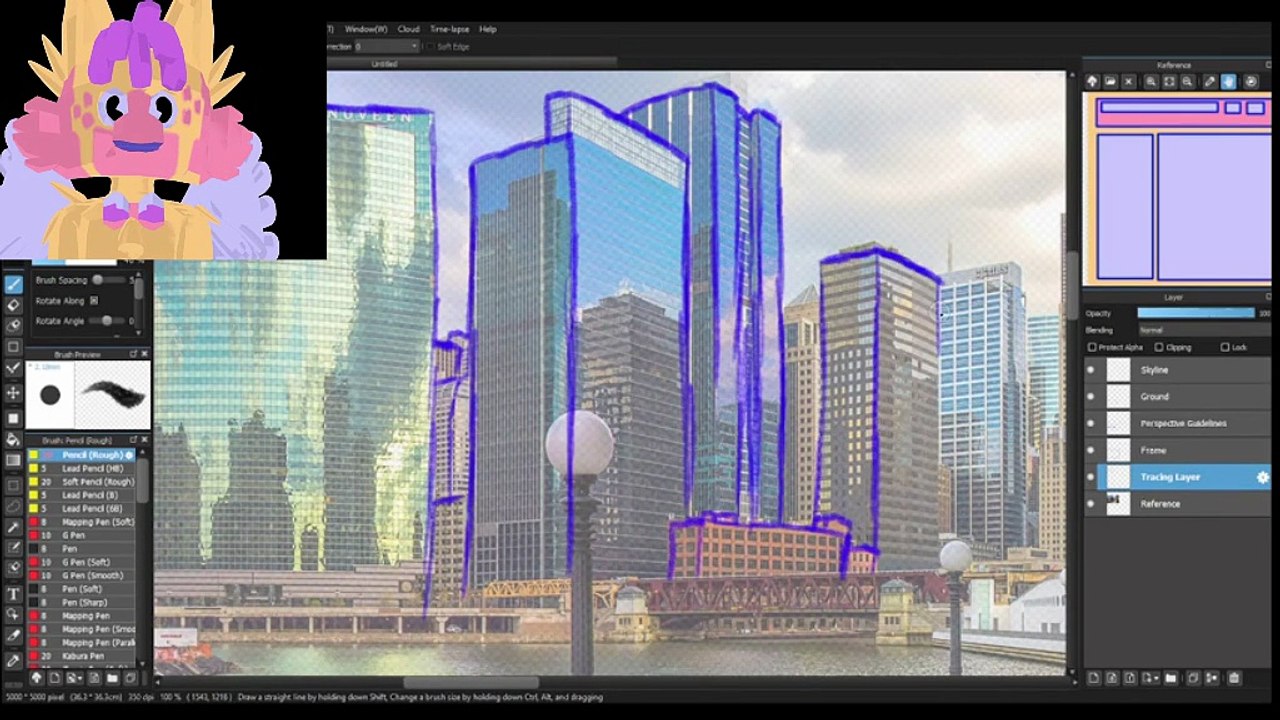This screenshot has height=720, width=1280.
Task: Select the Skyline layer
Action: point(1177,370)
